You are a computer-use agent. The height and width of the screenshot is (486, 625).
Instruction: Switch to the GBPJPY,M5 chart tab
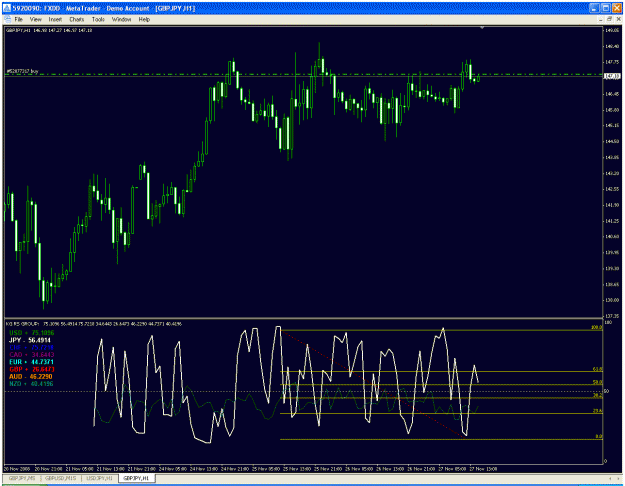[x=22, y=478]
